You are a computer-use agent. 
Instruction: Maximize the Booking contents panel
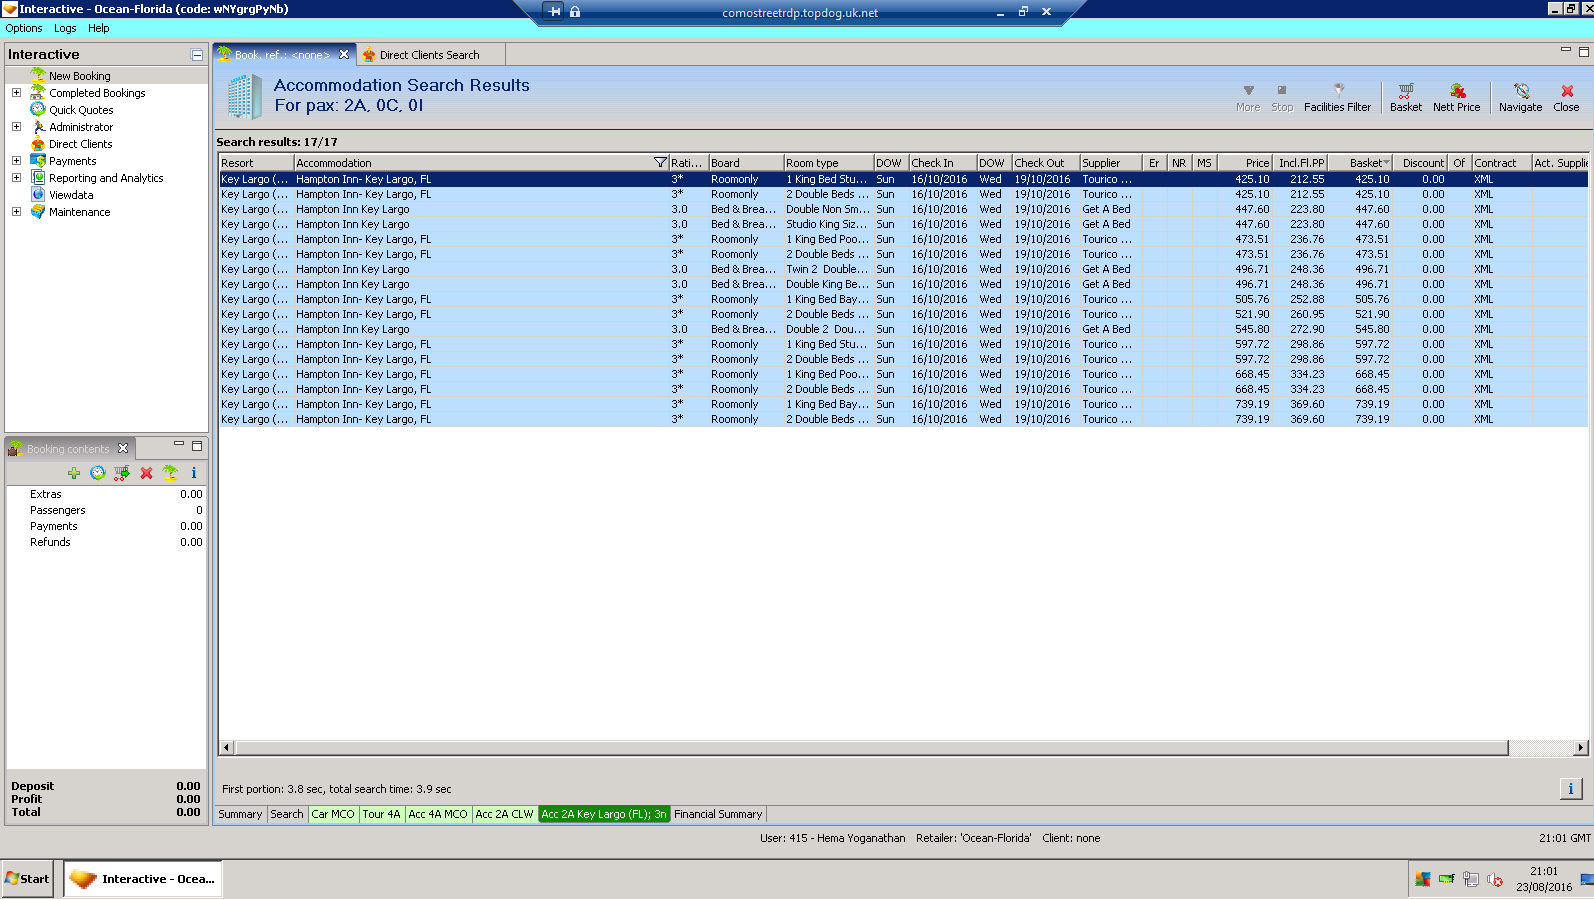(197, 446)
